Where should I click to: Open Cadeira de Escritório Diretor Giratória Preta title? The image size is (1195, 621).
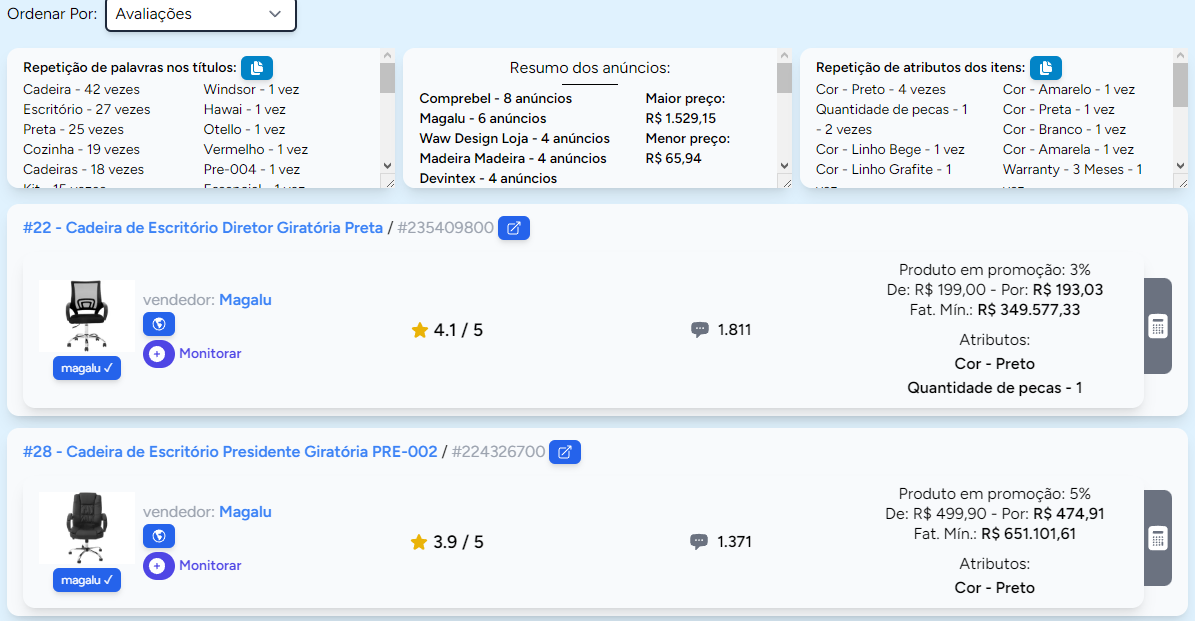coord(203,228)
